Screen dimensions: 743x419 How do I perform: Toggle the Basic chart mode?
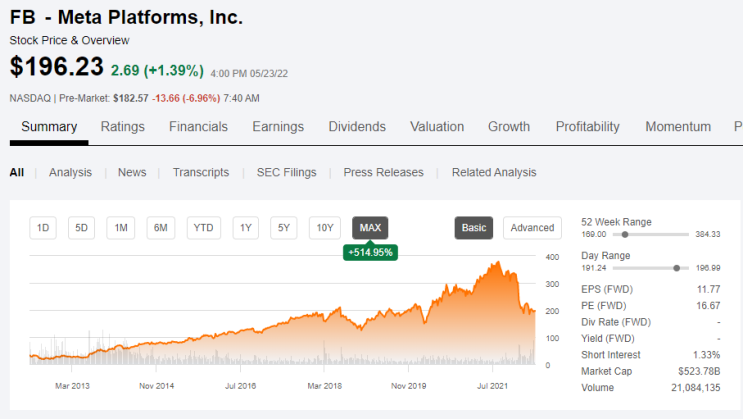pyautogui.click(x=474, y=228)
